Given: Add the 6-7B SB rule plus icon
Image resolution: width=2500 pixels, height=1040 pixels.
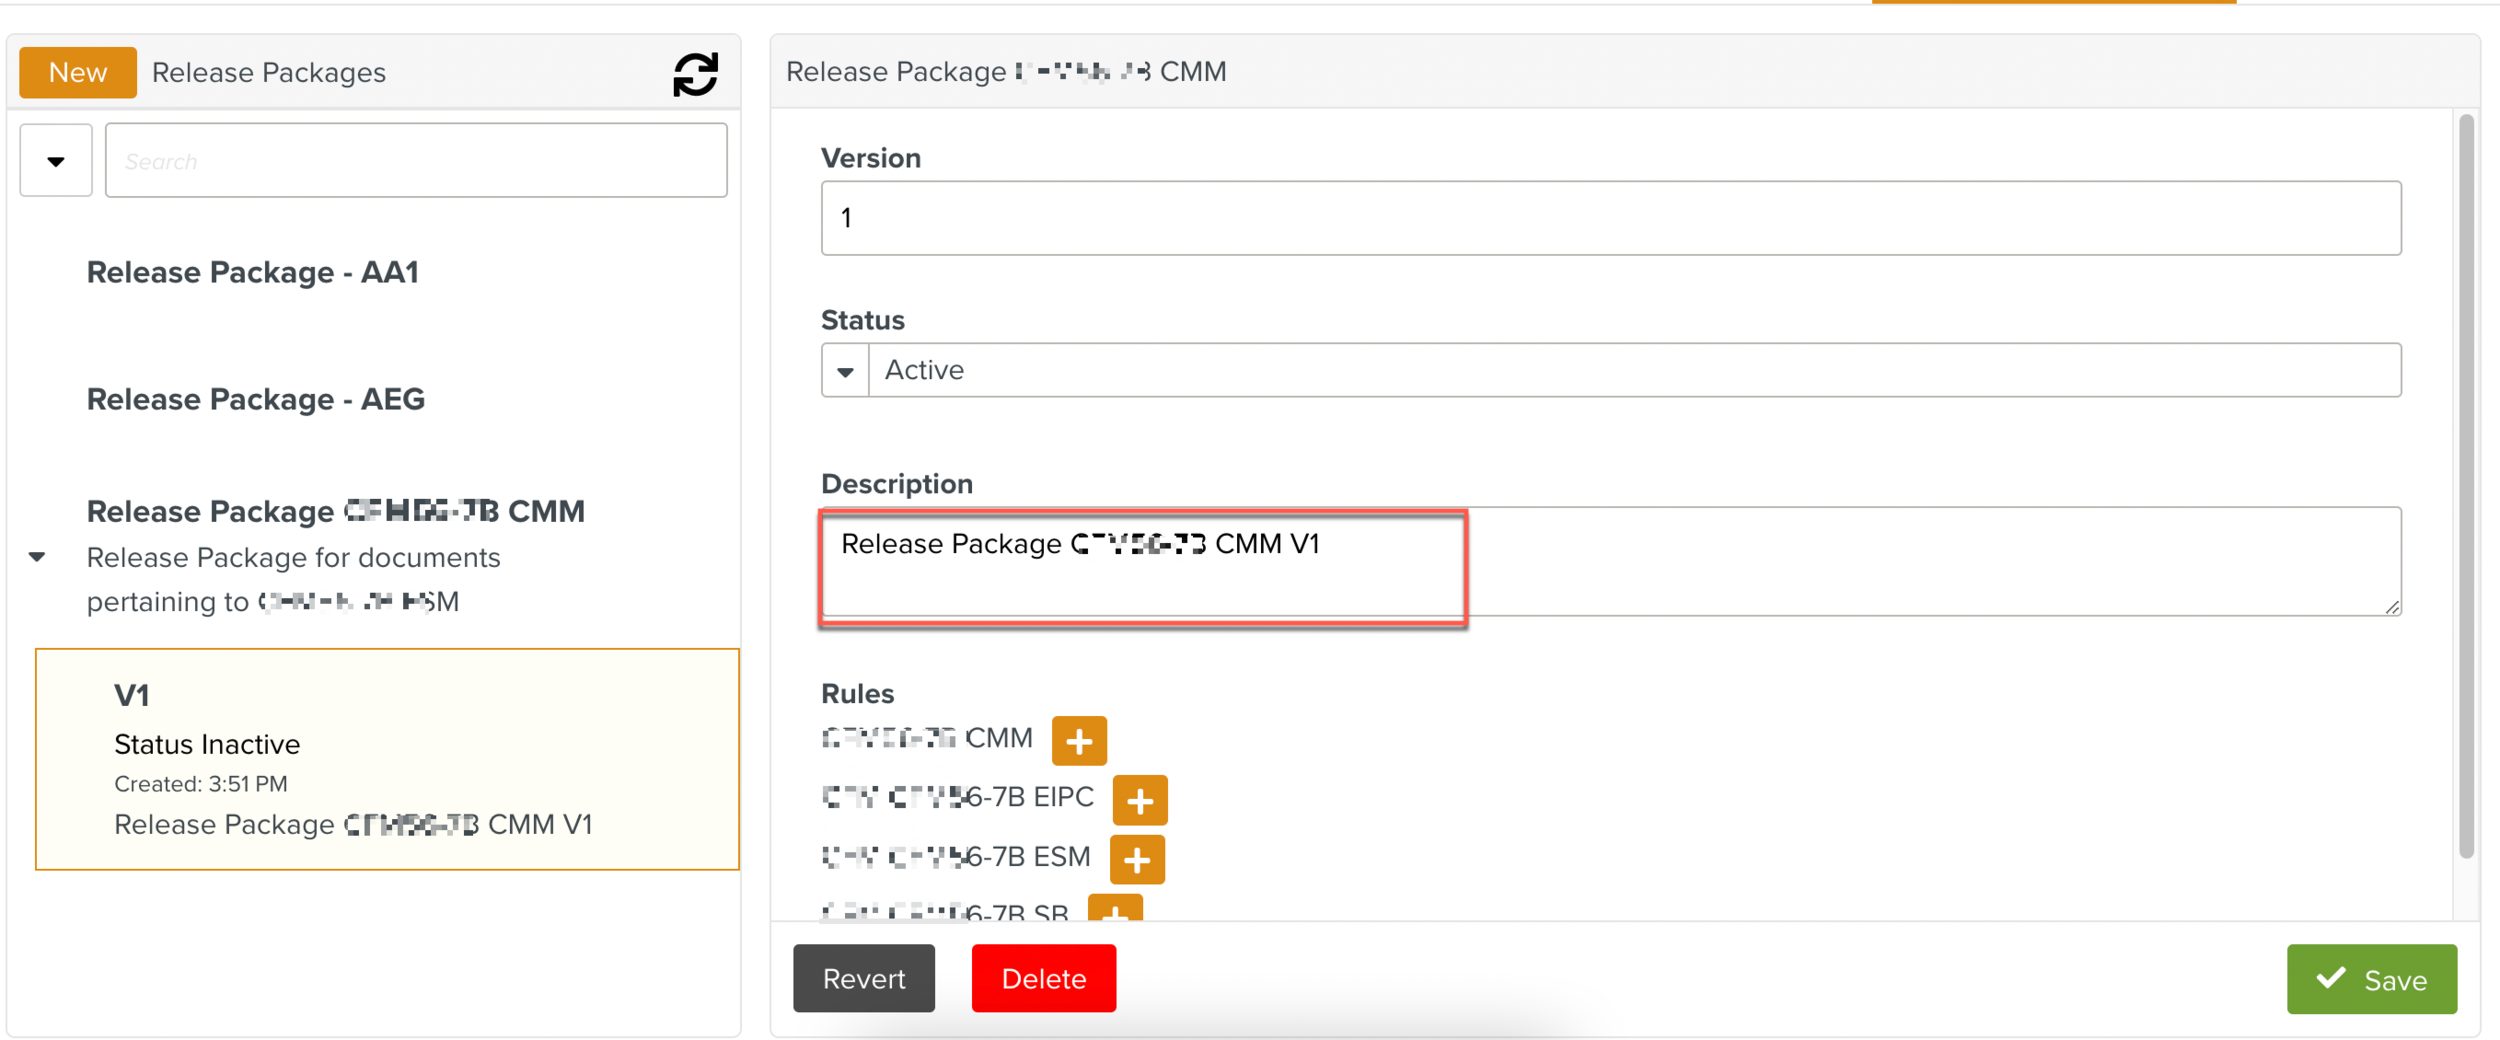Looking at the screenshot, I should tap(1115, 909).
